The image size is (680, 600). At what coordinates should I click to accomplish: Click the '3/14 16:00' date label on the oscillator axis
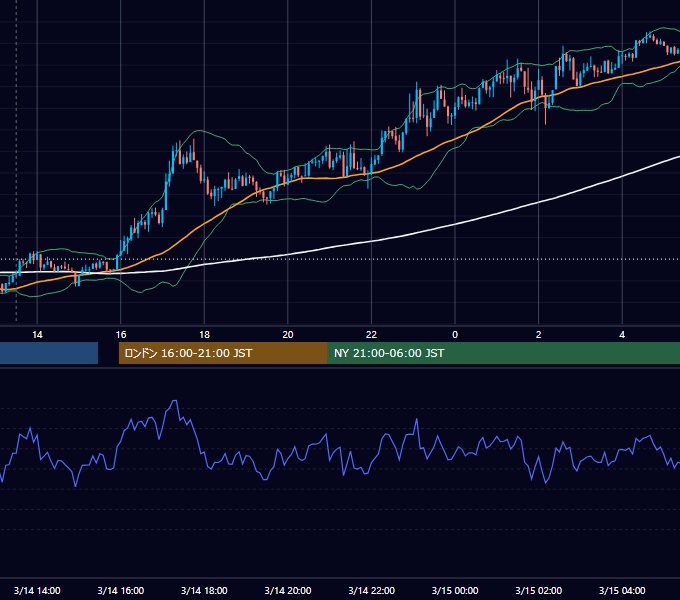tap(121, 590)
